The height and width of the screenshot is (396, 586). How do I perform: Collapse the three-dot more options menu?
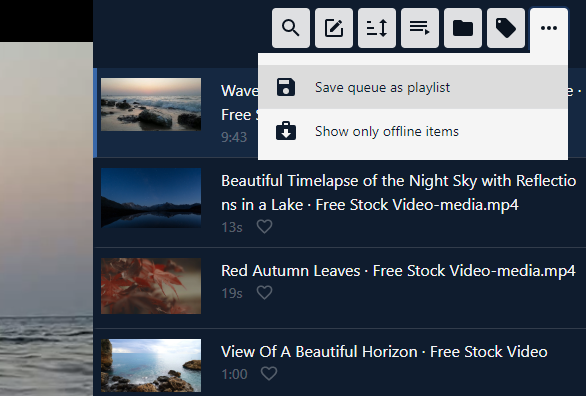[x=549, y=28]
